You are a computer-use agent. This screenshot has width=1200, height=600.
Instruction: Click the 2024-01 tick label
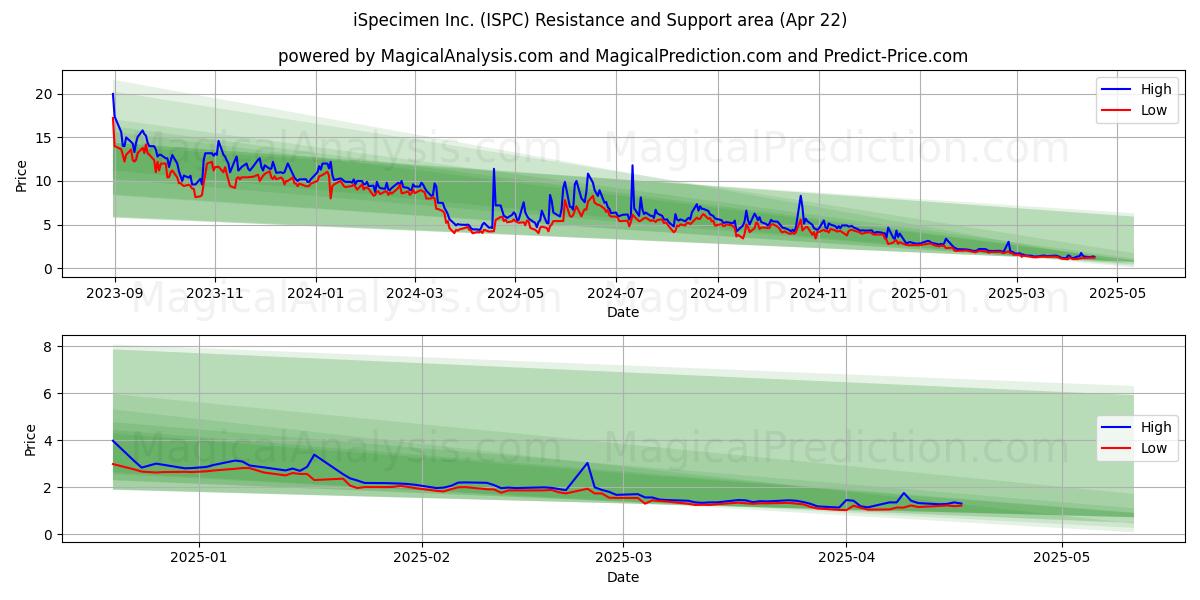pos(316,293)
